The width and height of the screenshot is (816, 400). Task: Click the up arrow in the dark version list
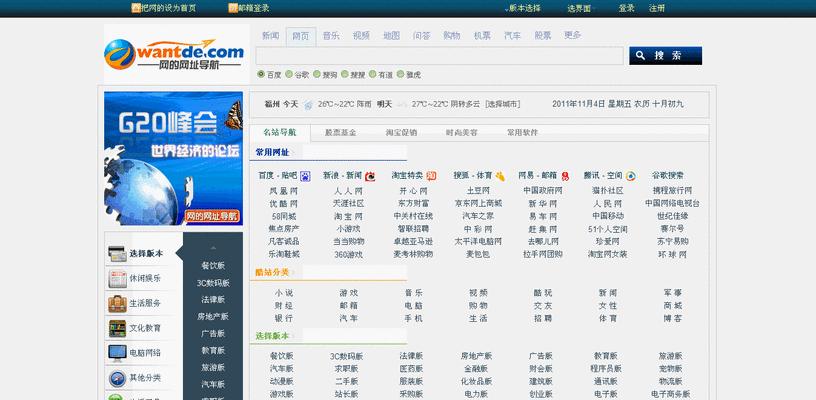[213, 248]
